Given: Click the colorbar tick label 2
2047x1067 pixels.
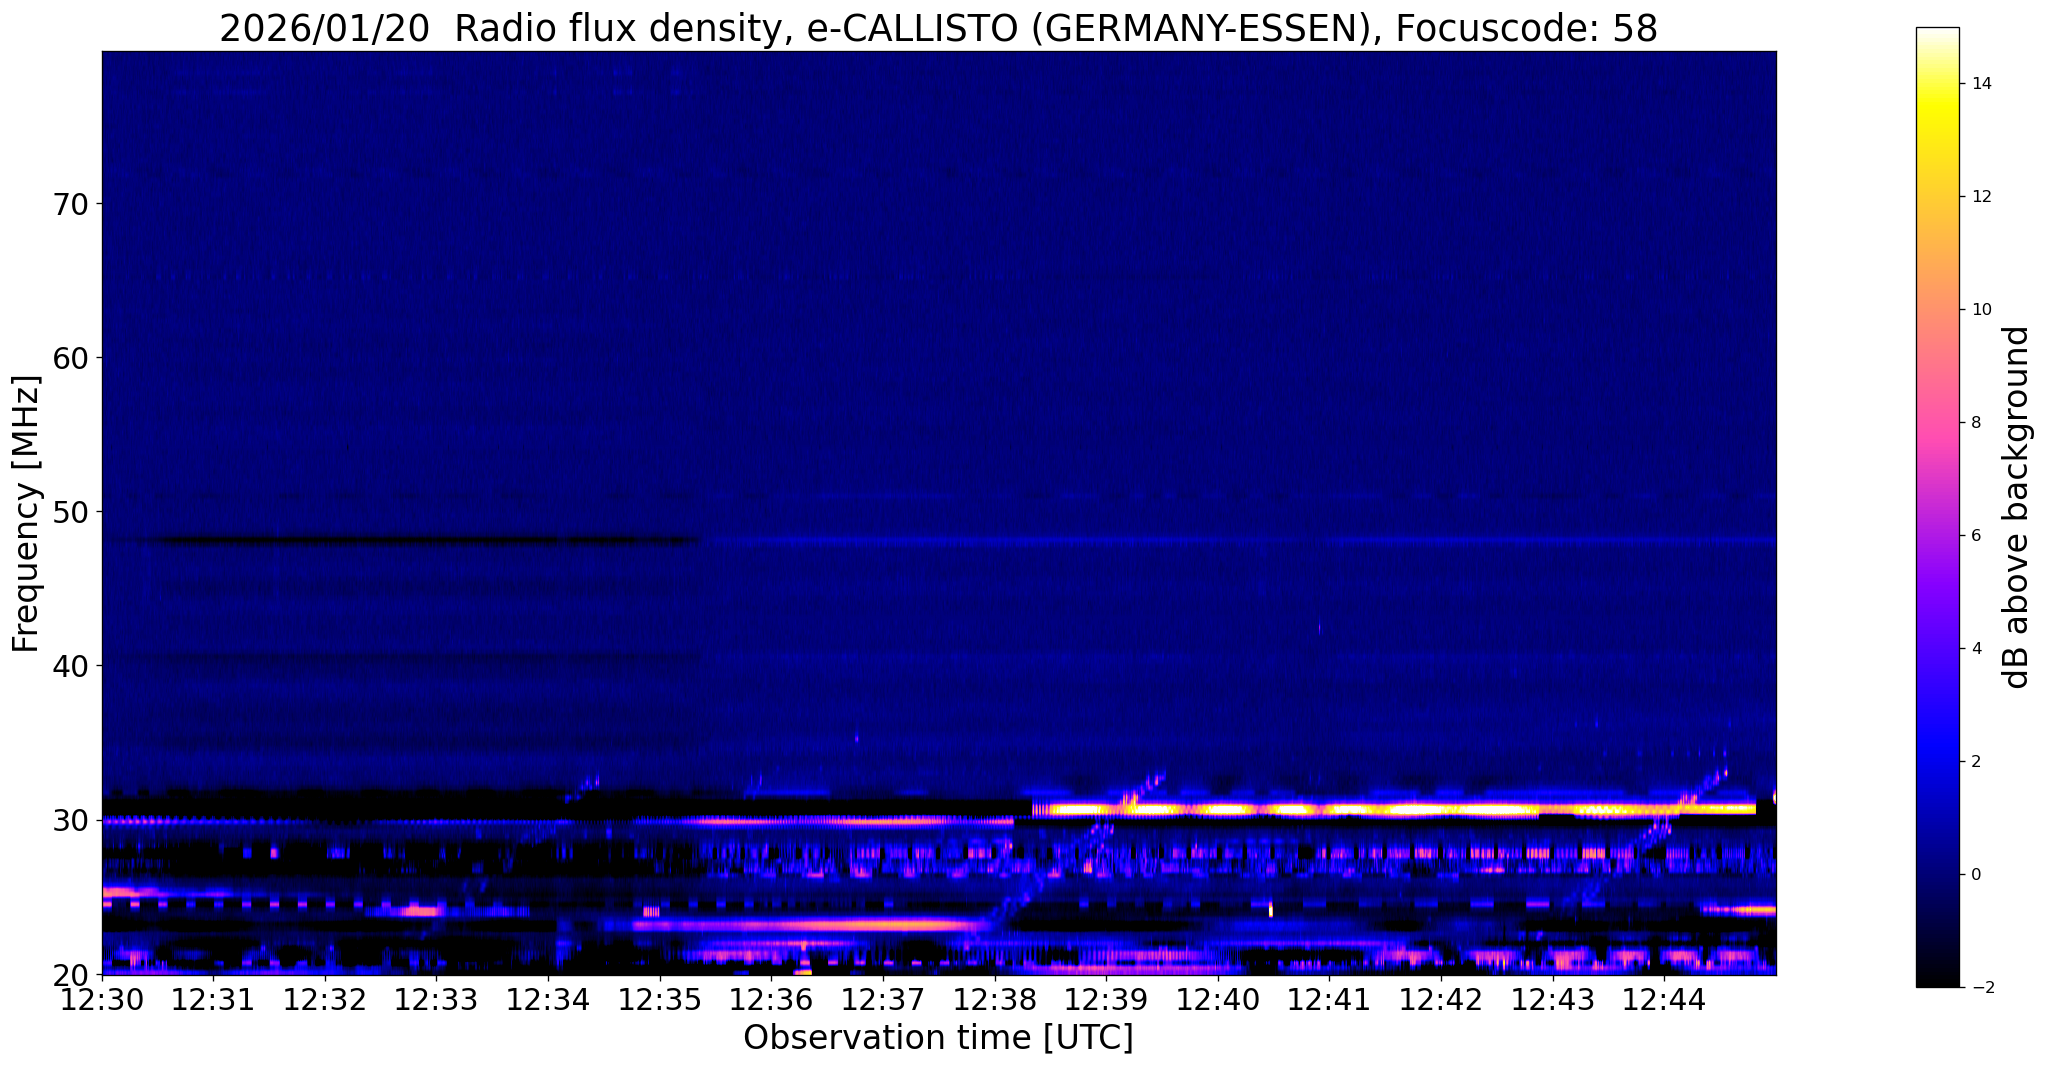Looking at the screenshot, I should 1975,761.
